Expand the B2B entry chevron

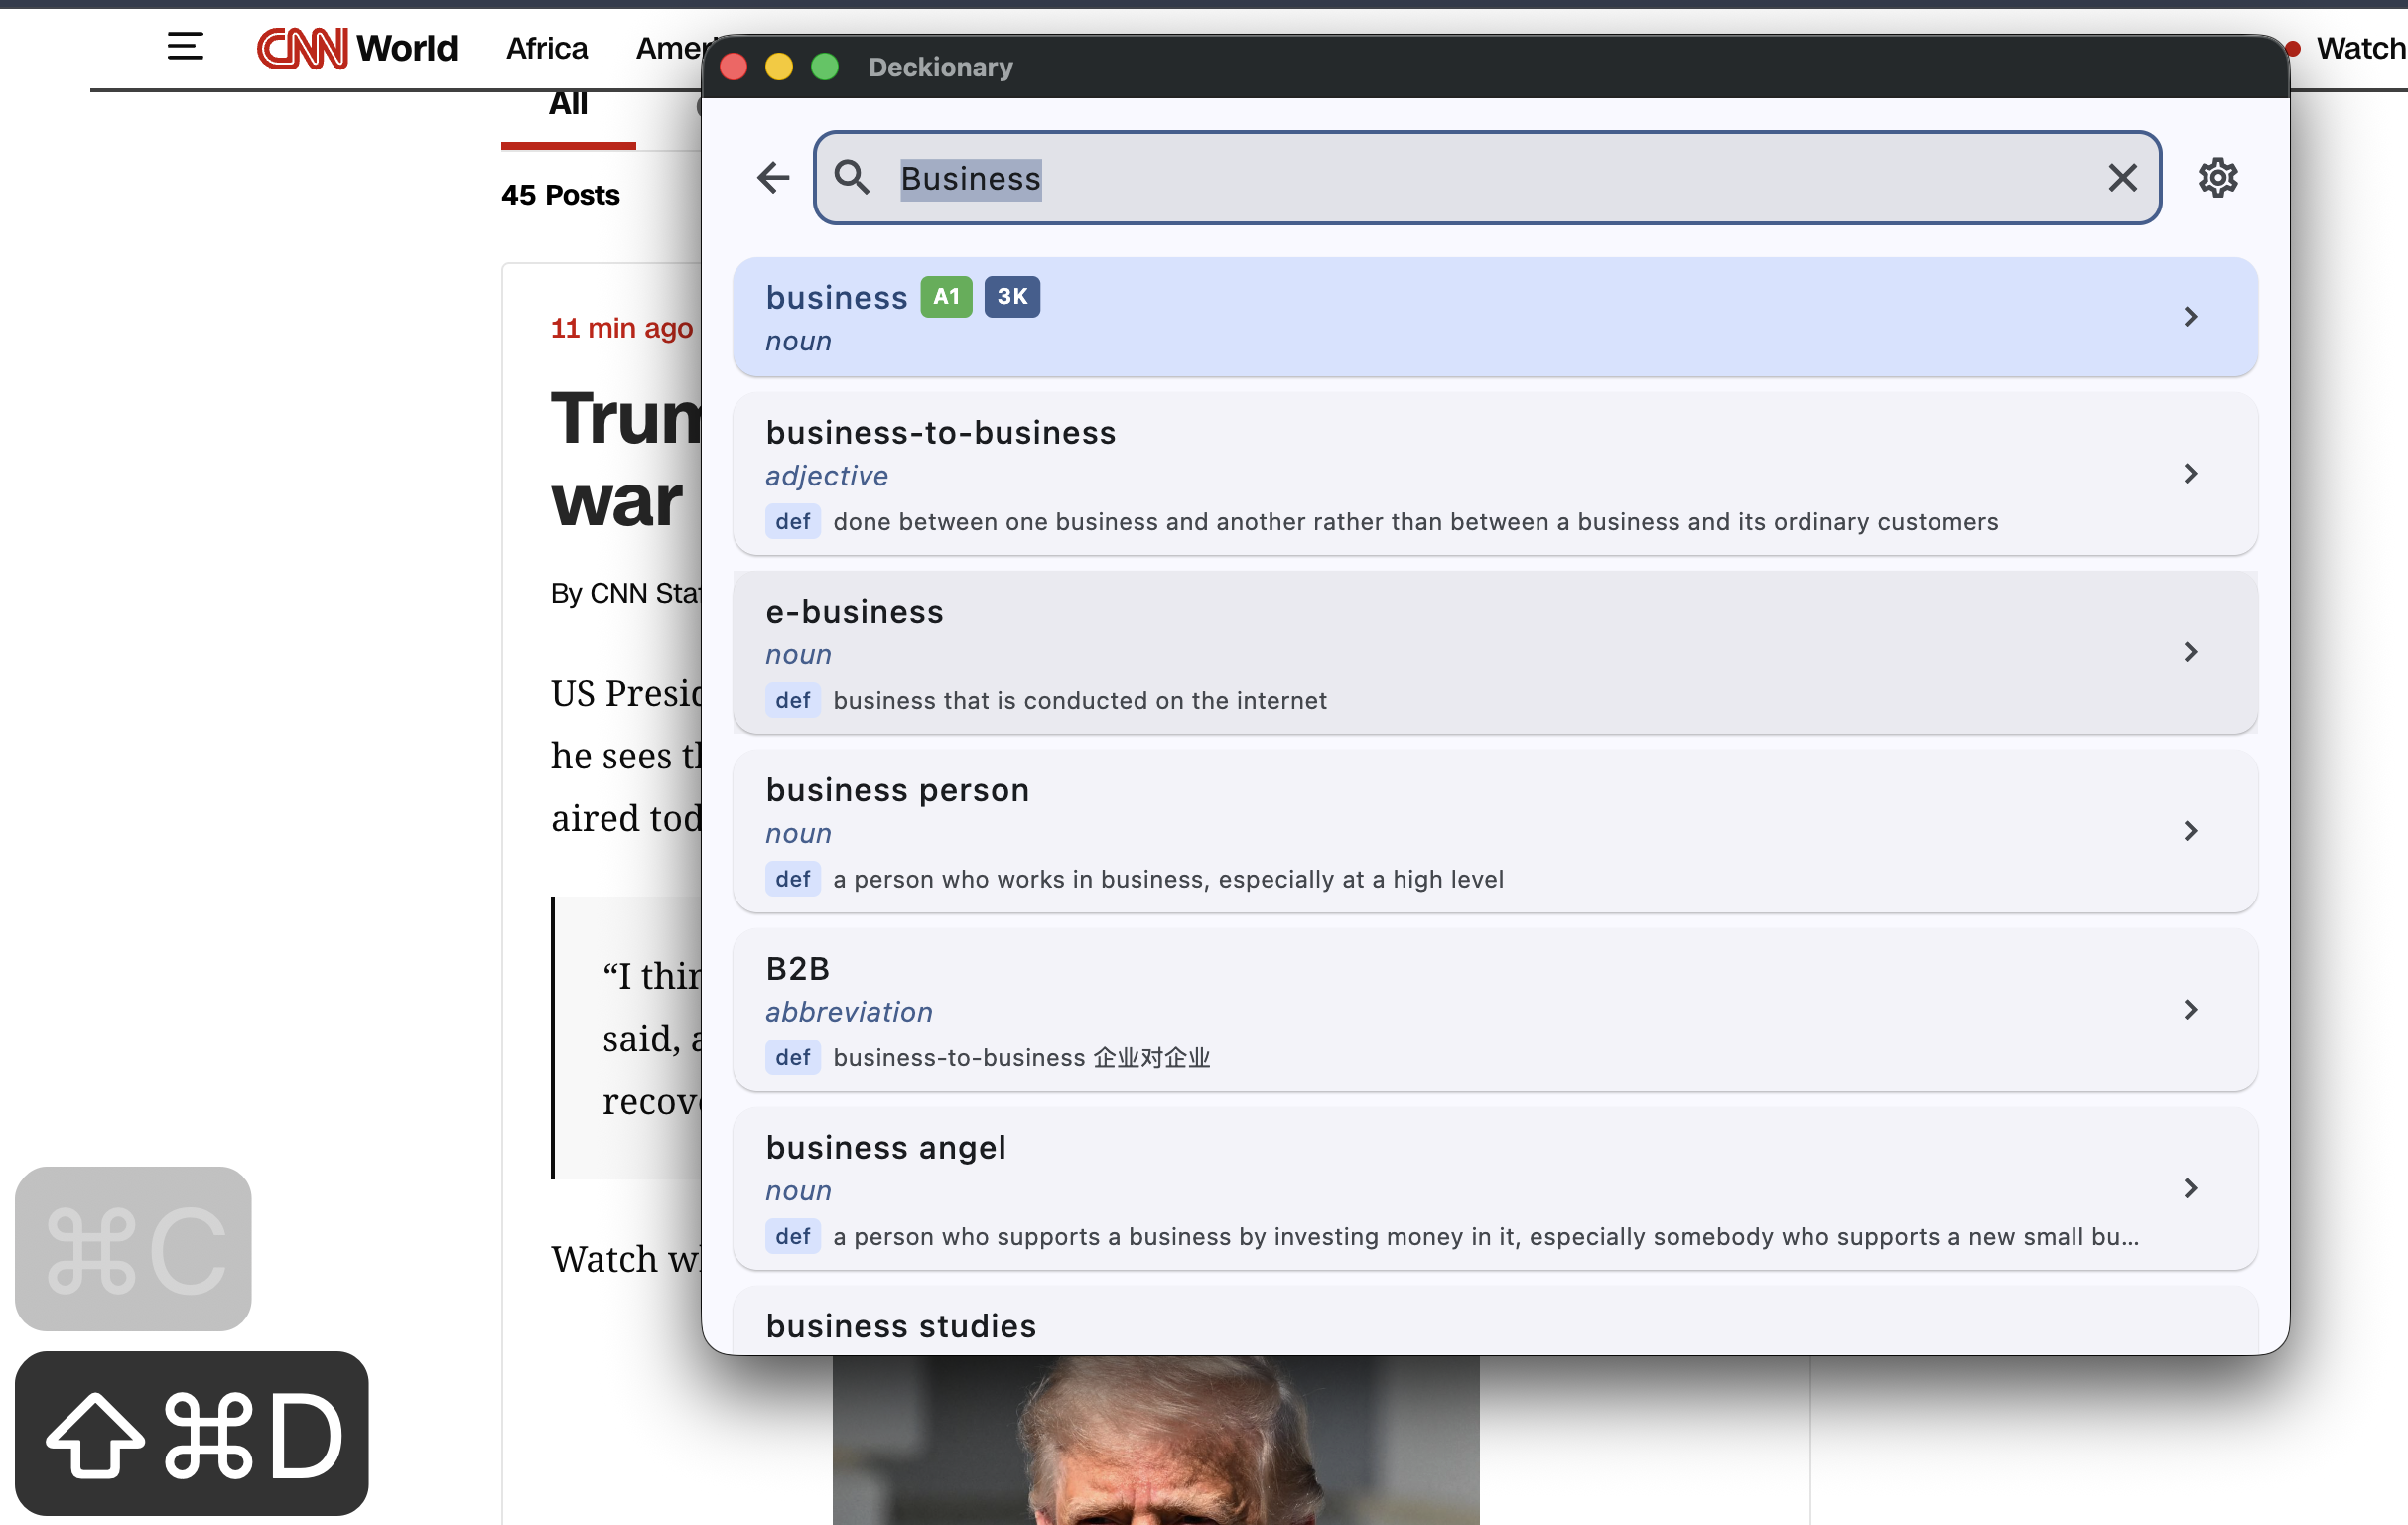(2190, 1010)
